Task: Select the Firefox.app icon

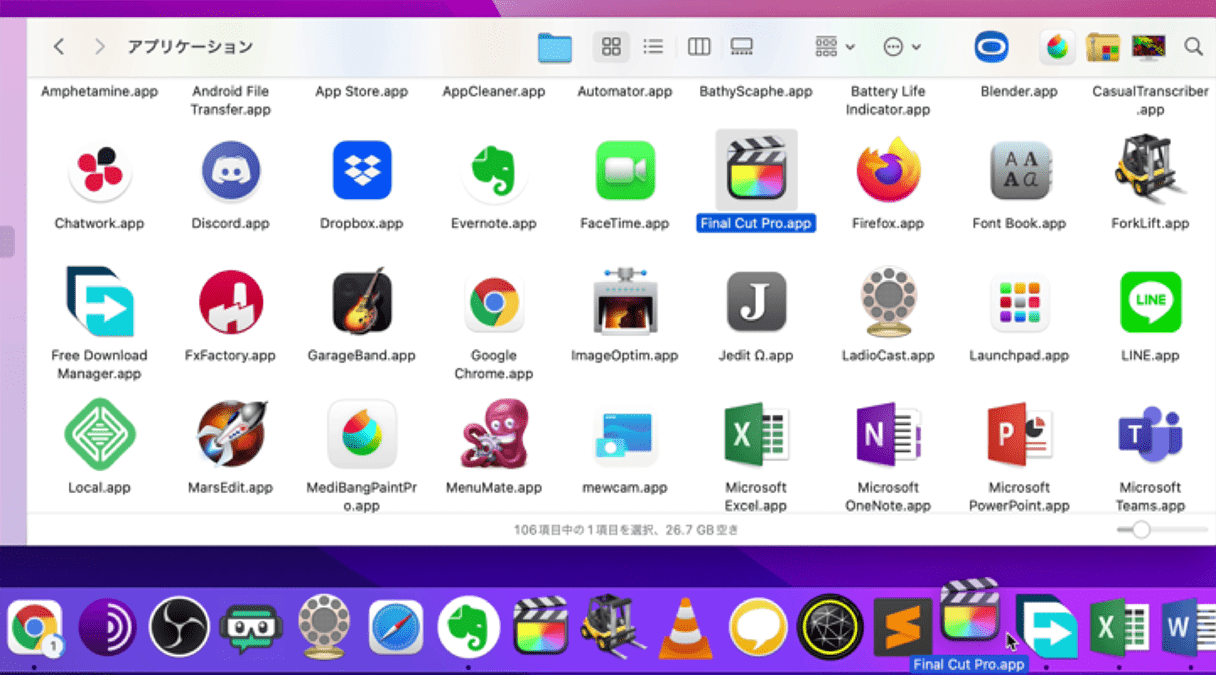Action: pyautogui.click(x=888, y=171)
